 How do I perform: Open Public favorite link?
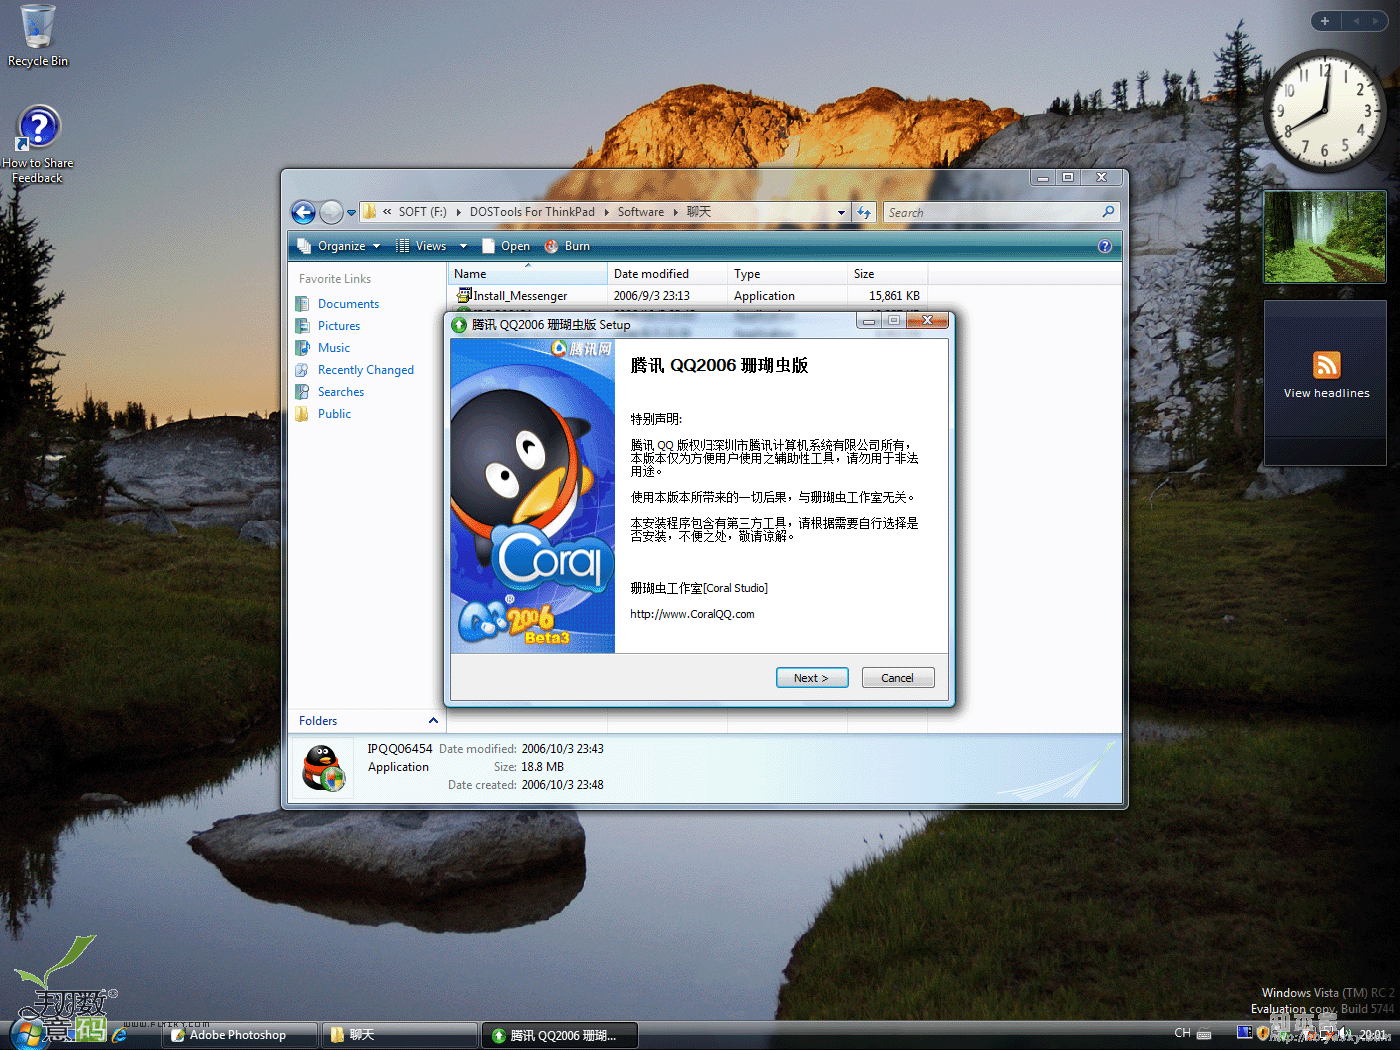click(334, 414)
